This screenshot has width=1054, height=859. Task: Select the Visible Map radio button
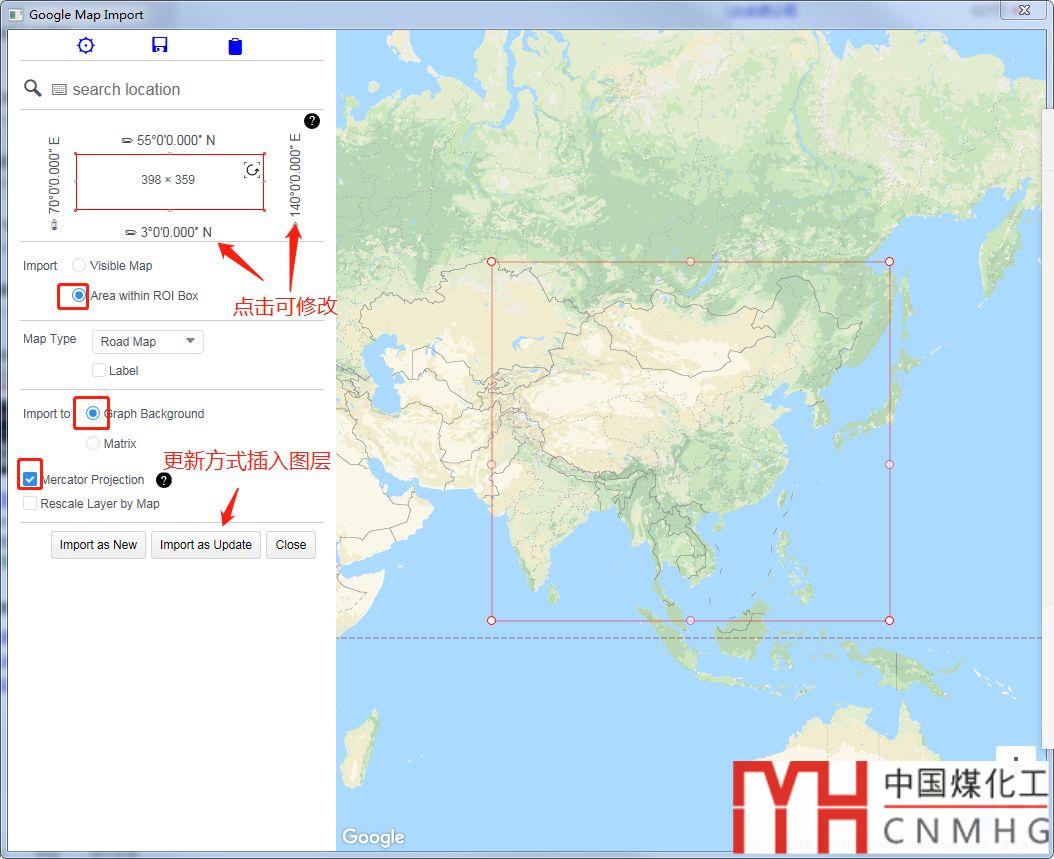(x=79, y=266)
